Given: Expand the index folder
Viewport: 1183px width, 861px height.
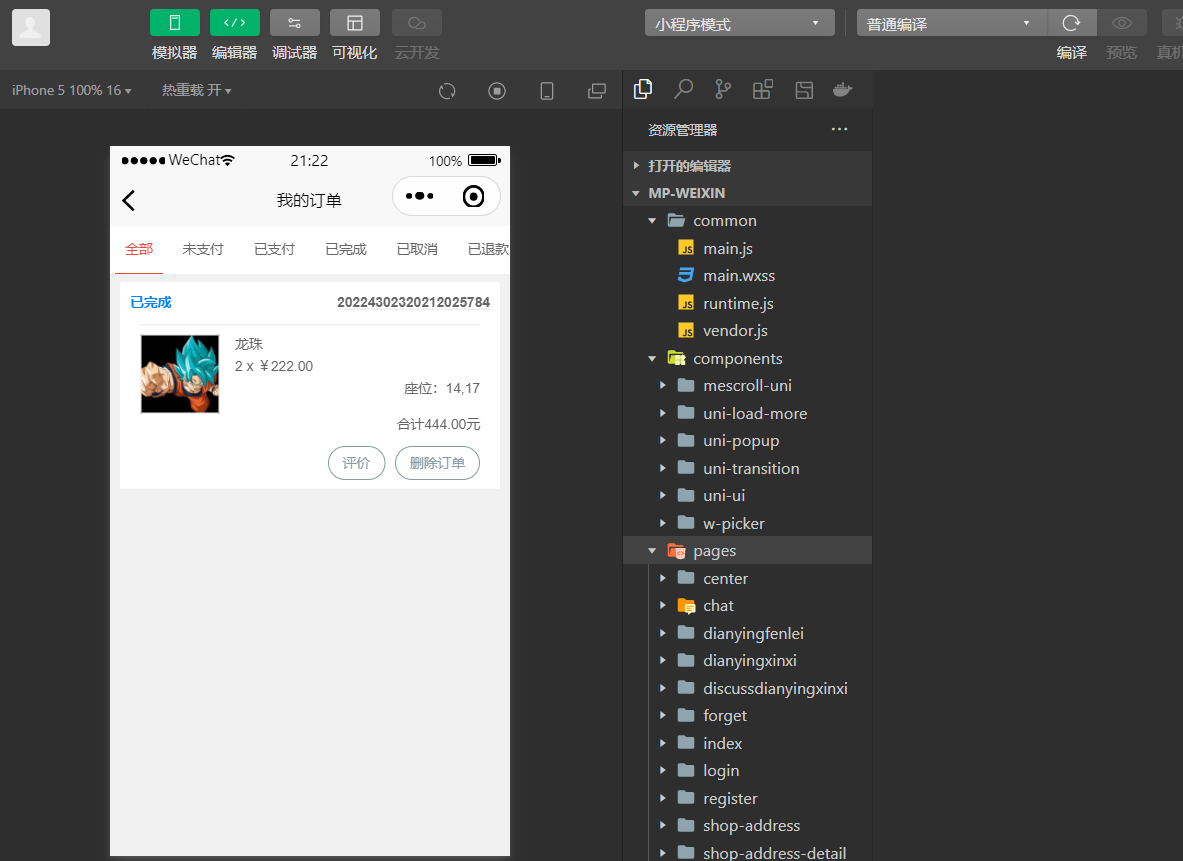Looking at the screenshot, I should point(748,744).
